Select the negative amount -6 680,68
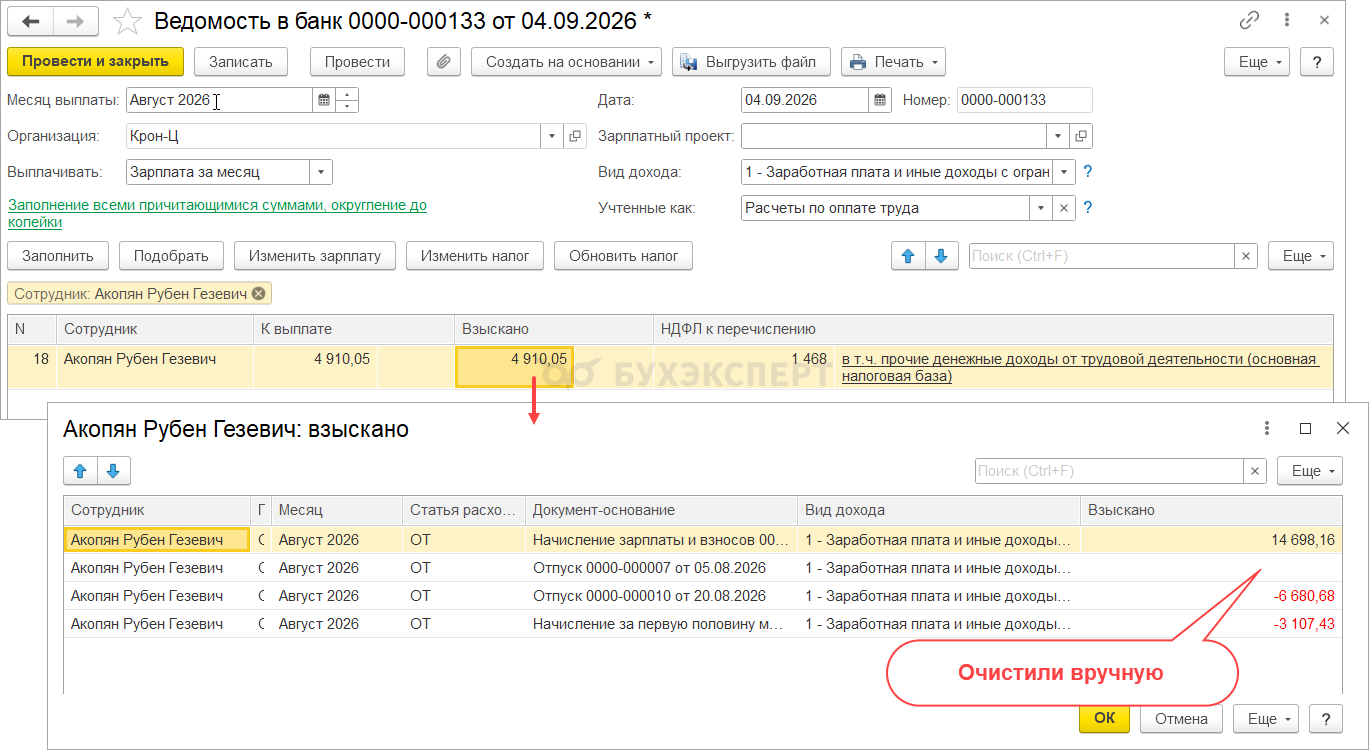Screen dimensions: 1369x750 1304,596
